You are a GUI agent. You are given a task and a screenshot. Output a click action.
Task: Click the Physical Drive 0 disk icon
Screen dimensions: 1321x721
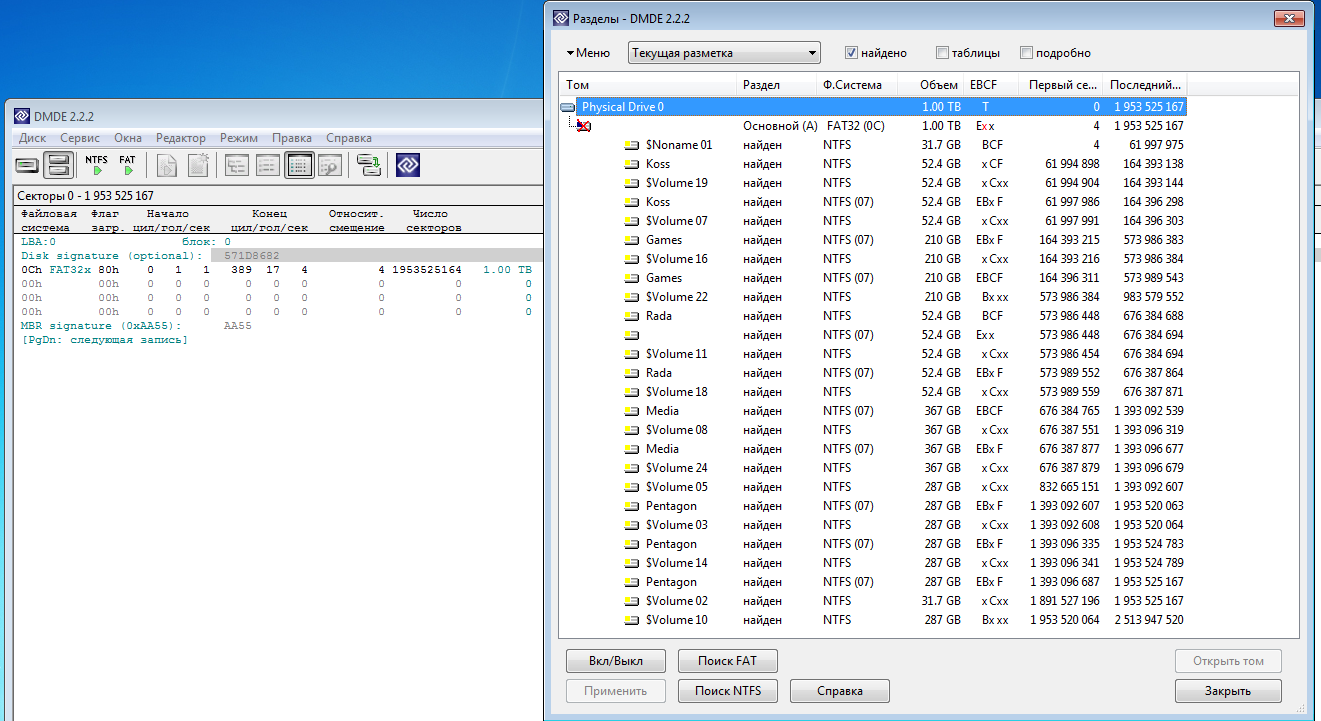tap(568, 107)
